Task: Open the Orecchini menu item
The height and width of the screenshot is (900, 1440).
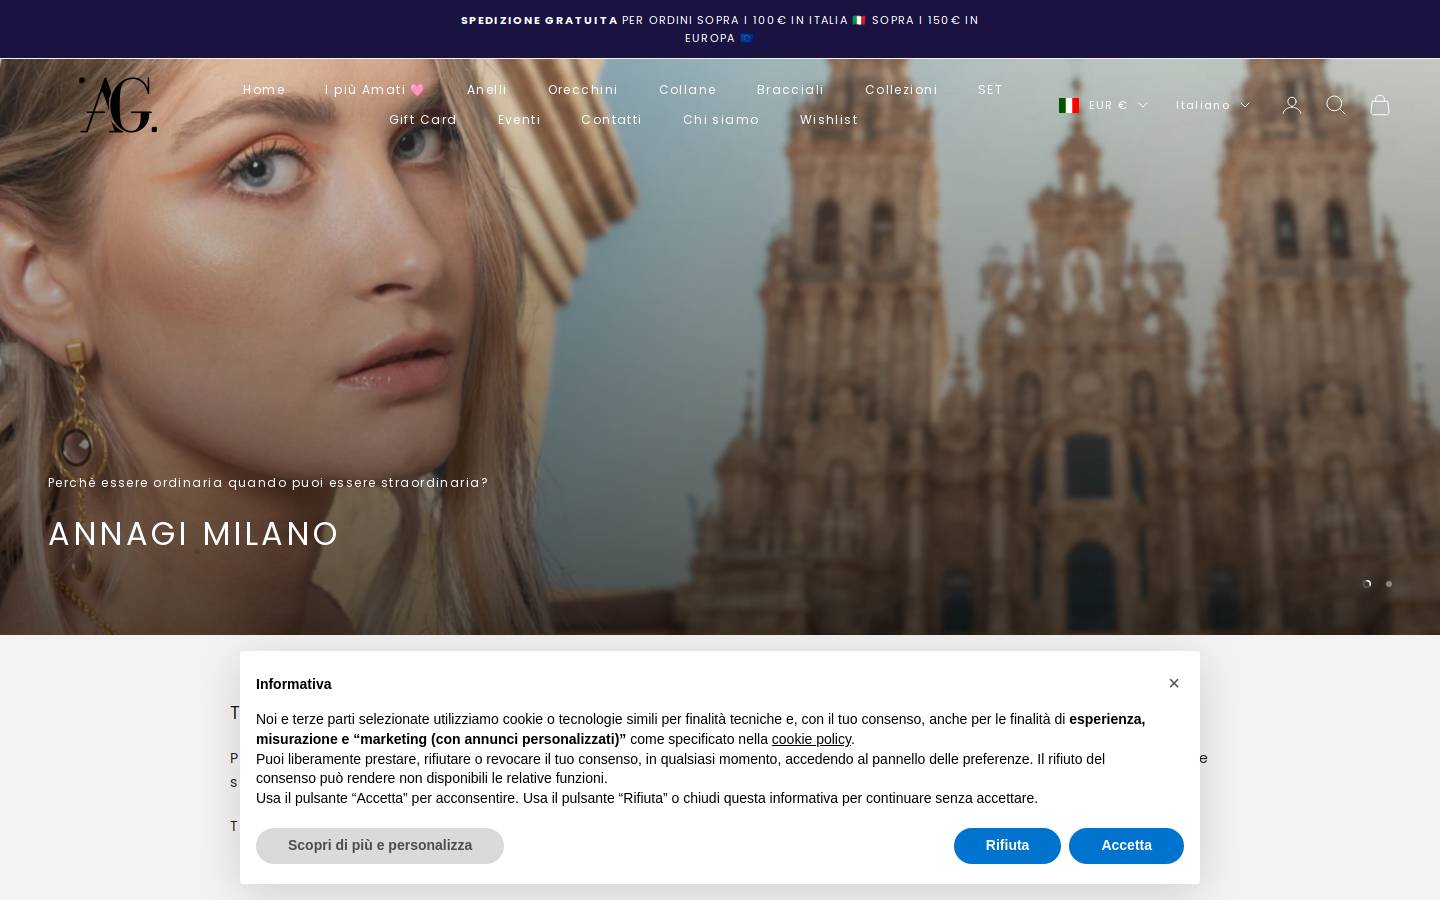Action: (583, 90)
